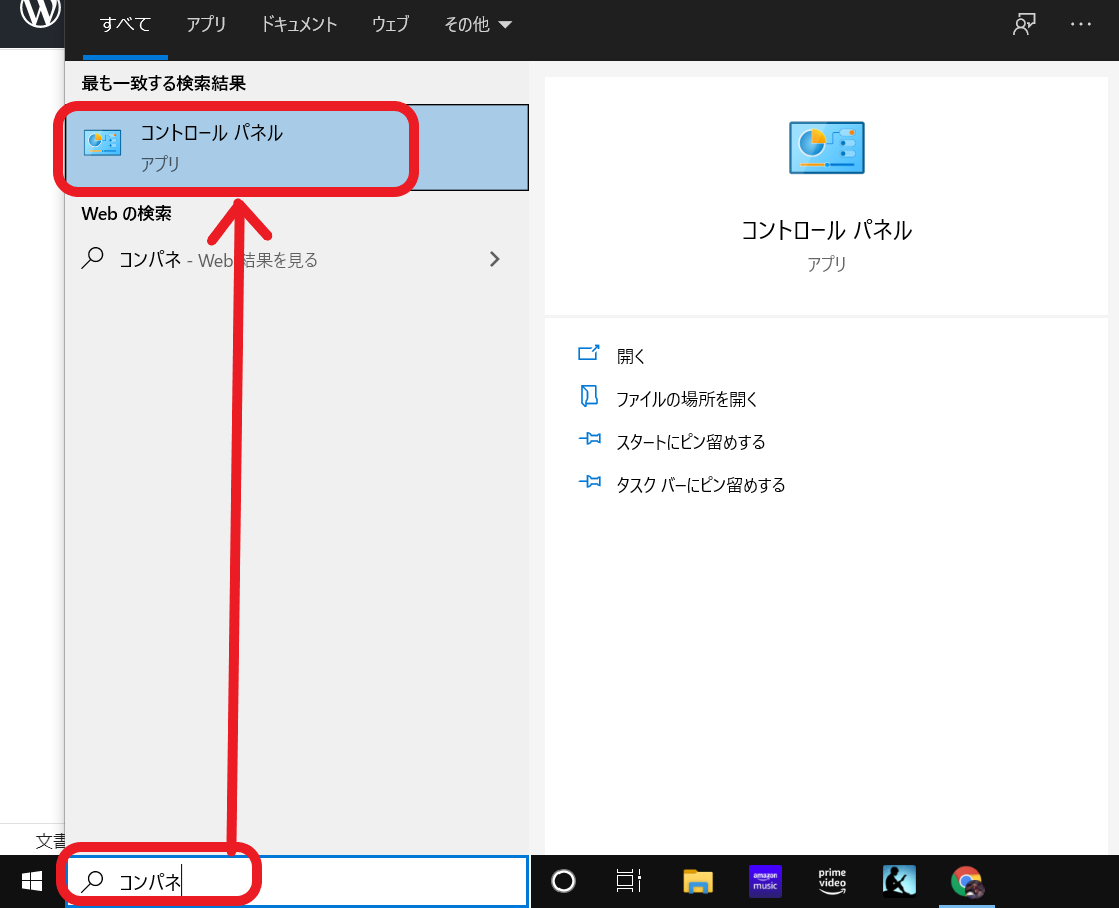The height and width of the screenshot is (908, 1119).
Task: Click the magnifier icon in search box
Action: tap(92, 882)
